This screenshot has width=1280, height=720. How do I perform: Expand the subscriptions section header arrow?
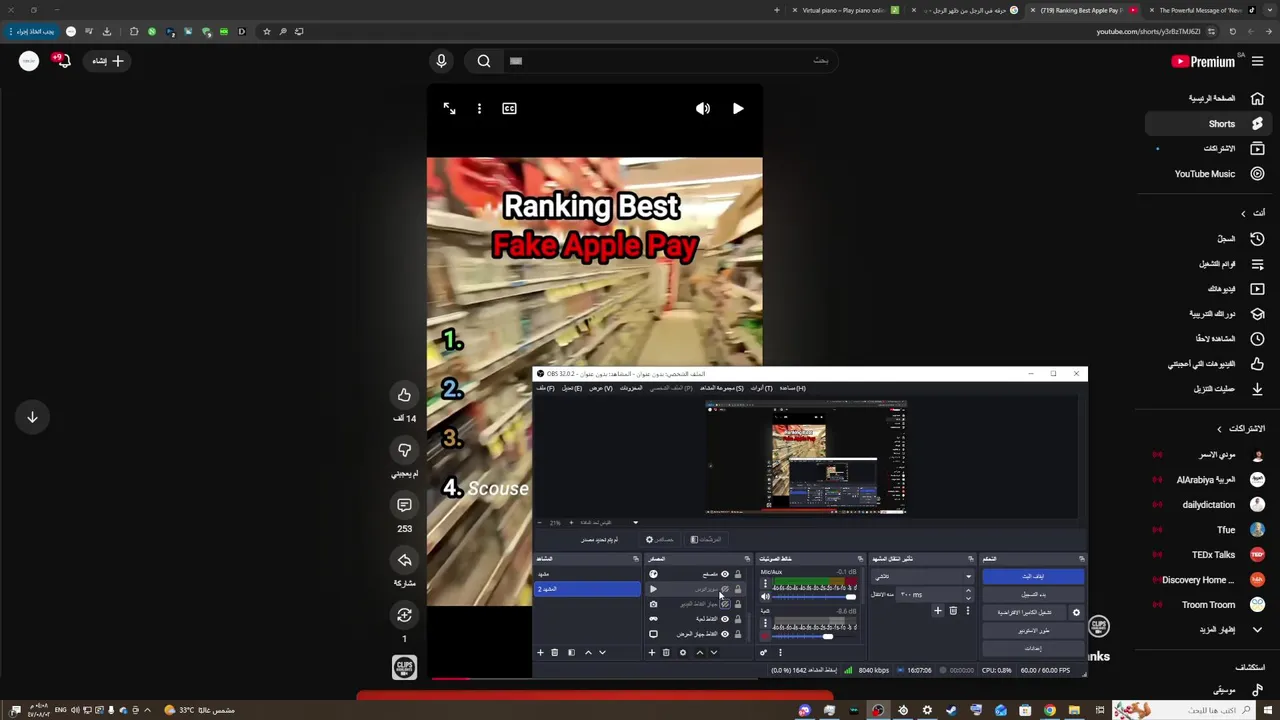coord(1219,429)
